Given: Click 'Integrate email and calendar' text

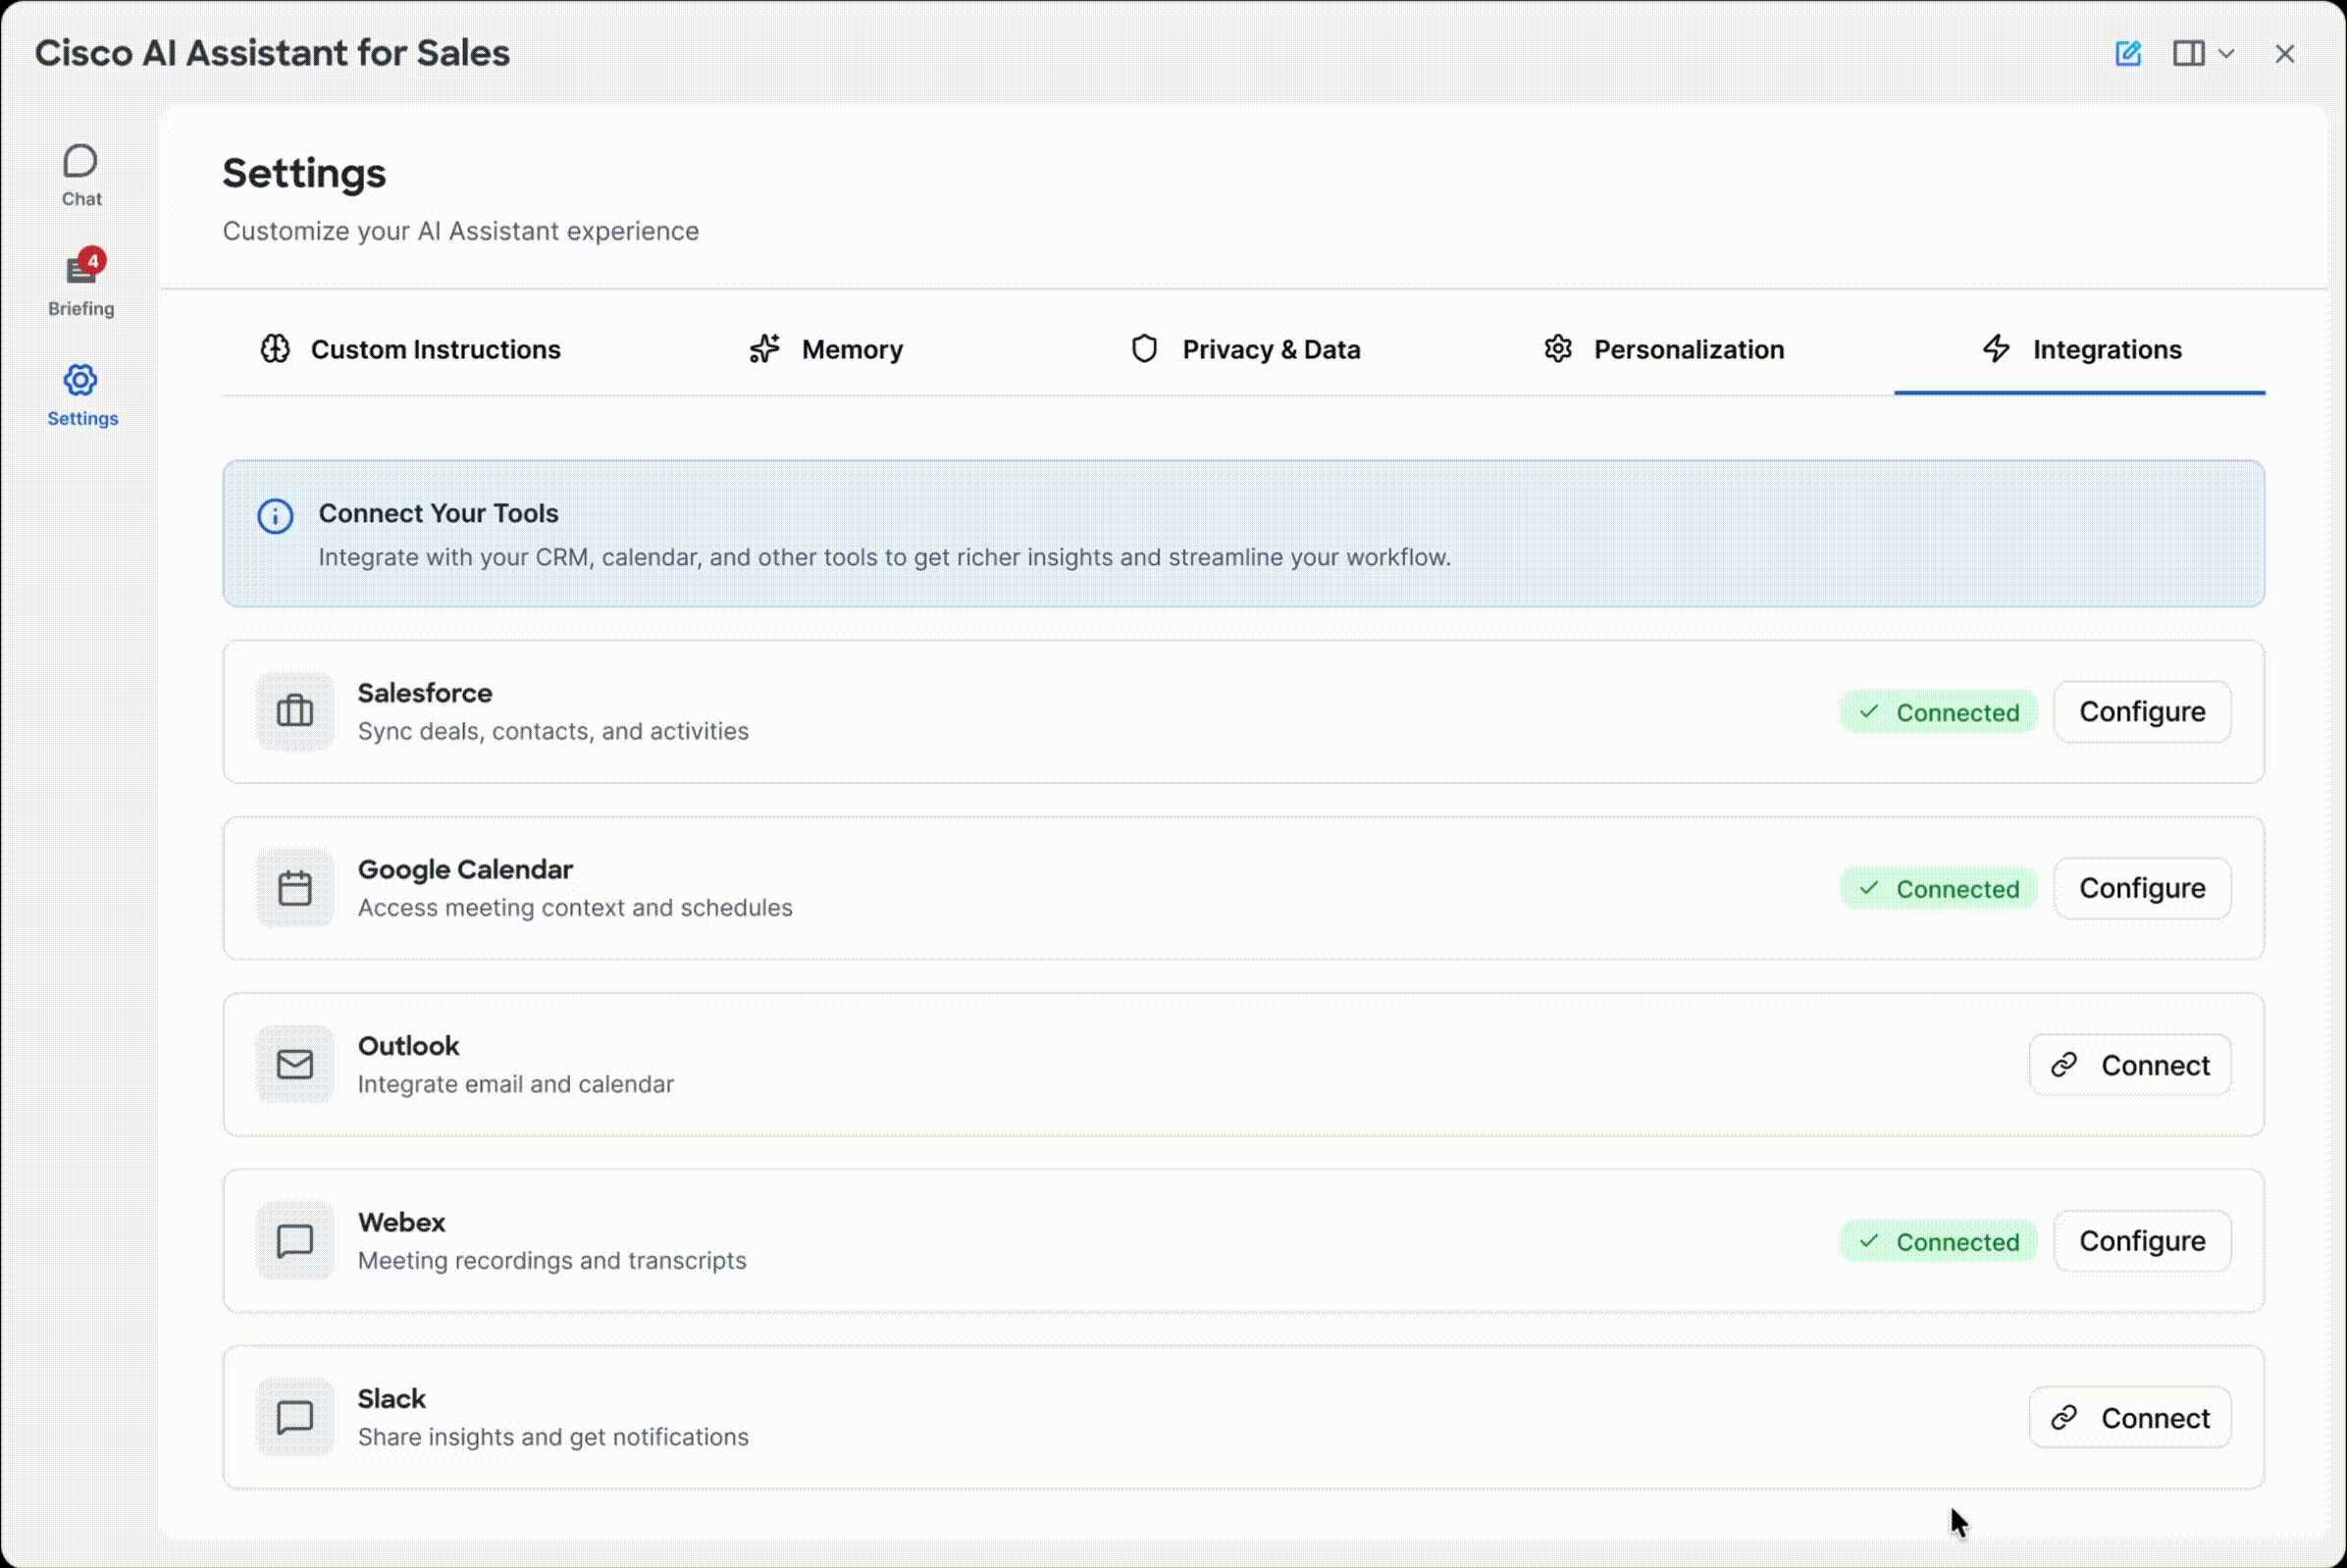Looking at the screenshot, I should tap(516, 1085).
